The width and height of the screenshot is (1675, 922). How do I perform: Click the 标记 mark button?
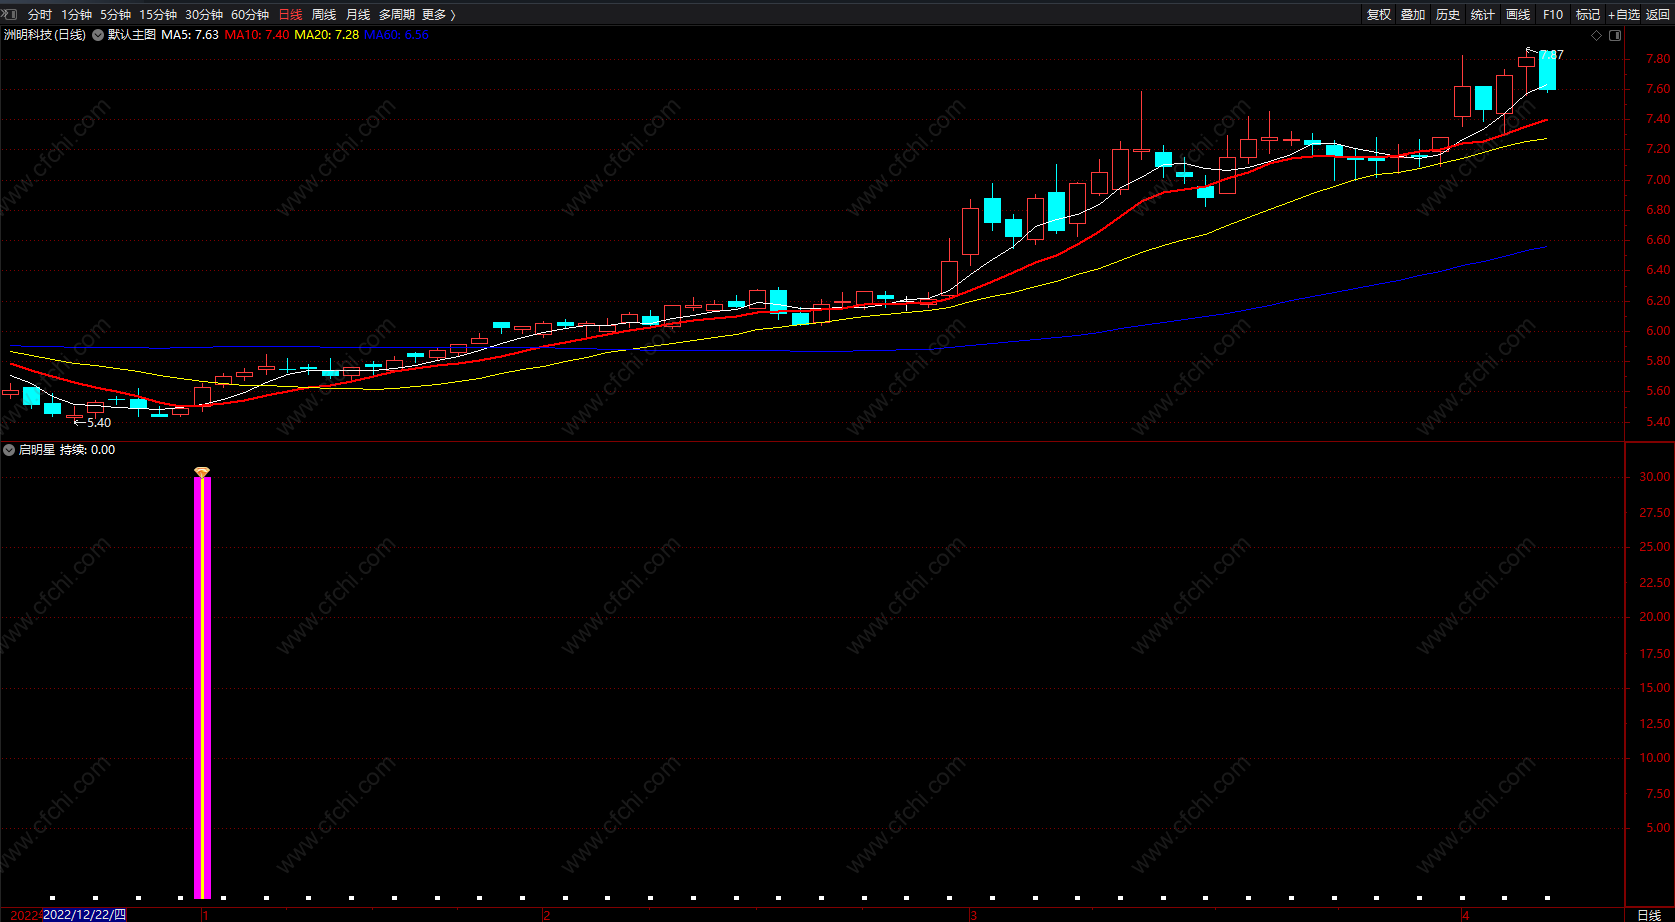[x=1588, y=15]
